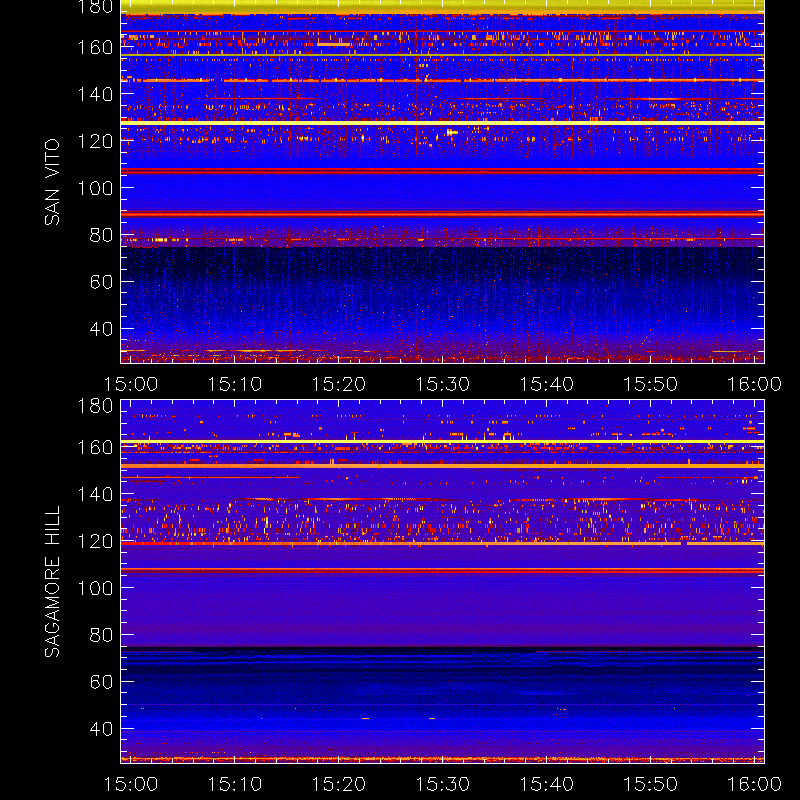This screenshot has height=800, width=800.
Task: Click the 60 frequency label on San Vito axis
Action: coord(101,282)
